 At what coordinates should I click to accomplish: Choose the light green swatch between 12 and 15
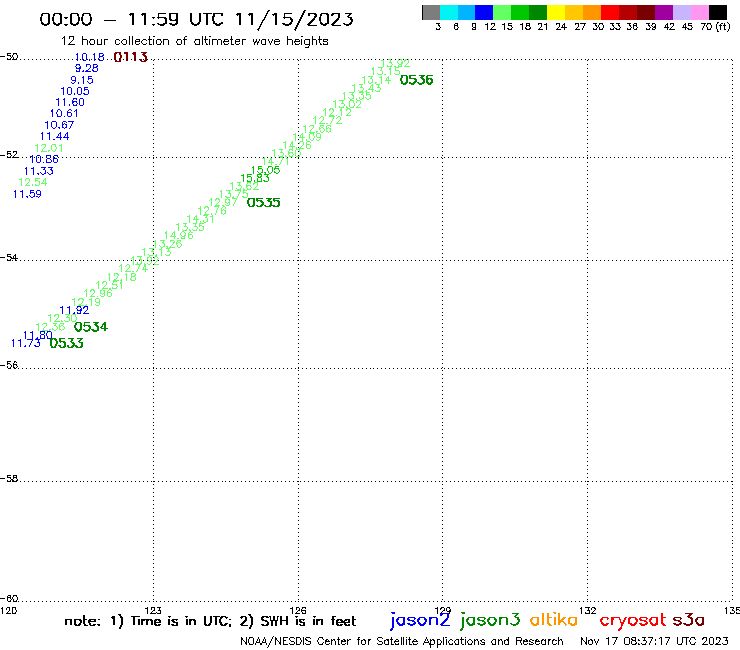click(x=502, y=12)
